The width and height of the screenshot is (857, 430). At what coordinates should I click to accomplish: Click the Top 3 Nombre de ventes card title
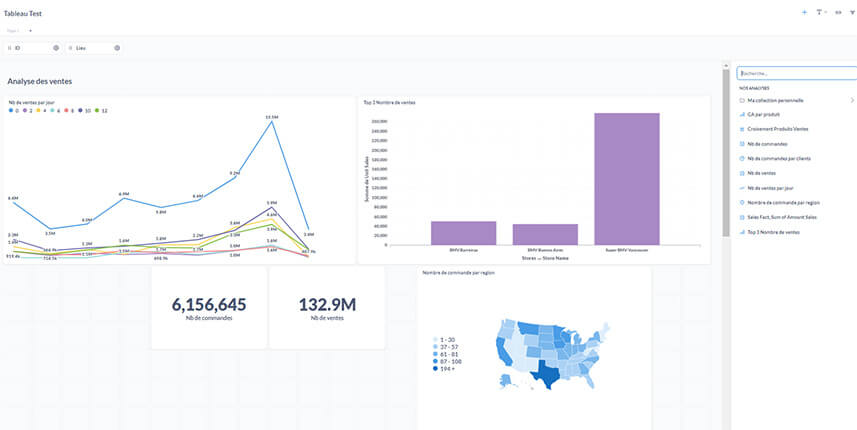390,102
